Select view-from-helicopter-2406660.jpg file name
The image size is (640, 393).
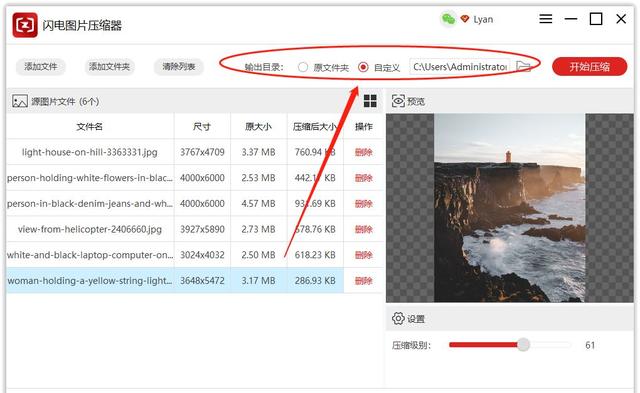click(89, 229)
